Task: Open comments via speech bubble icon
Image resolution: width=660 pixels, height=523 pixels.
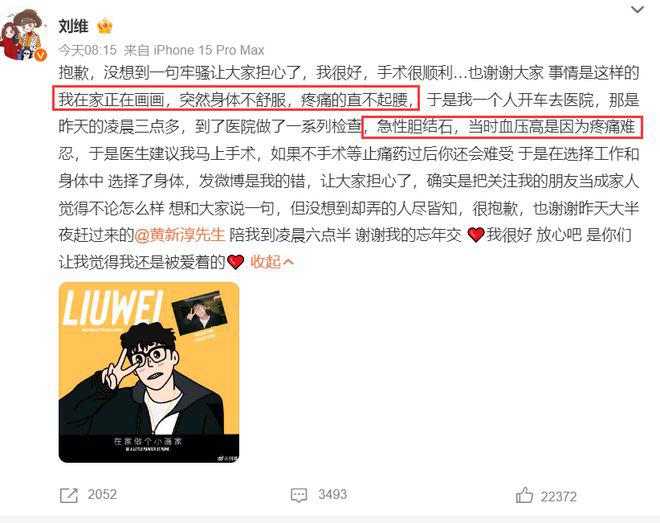Action: tap(299, 495)
